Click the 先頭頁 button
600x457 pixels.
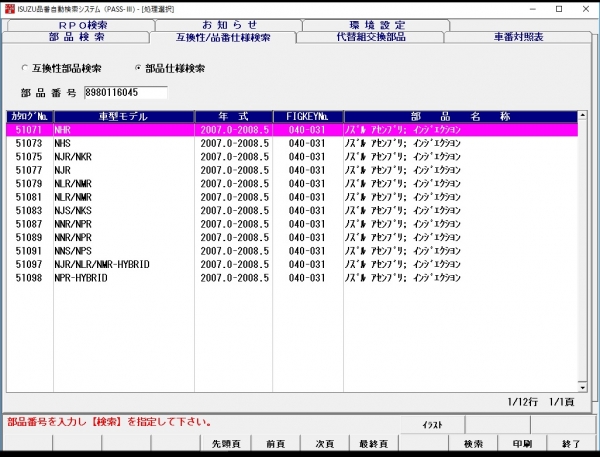point(226,444)
